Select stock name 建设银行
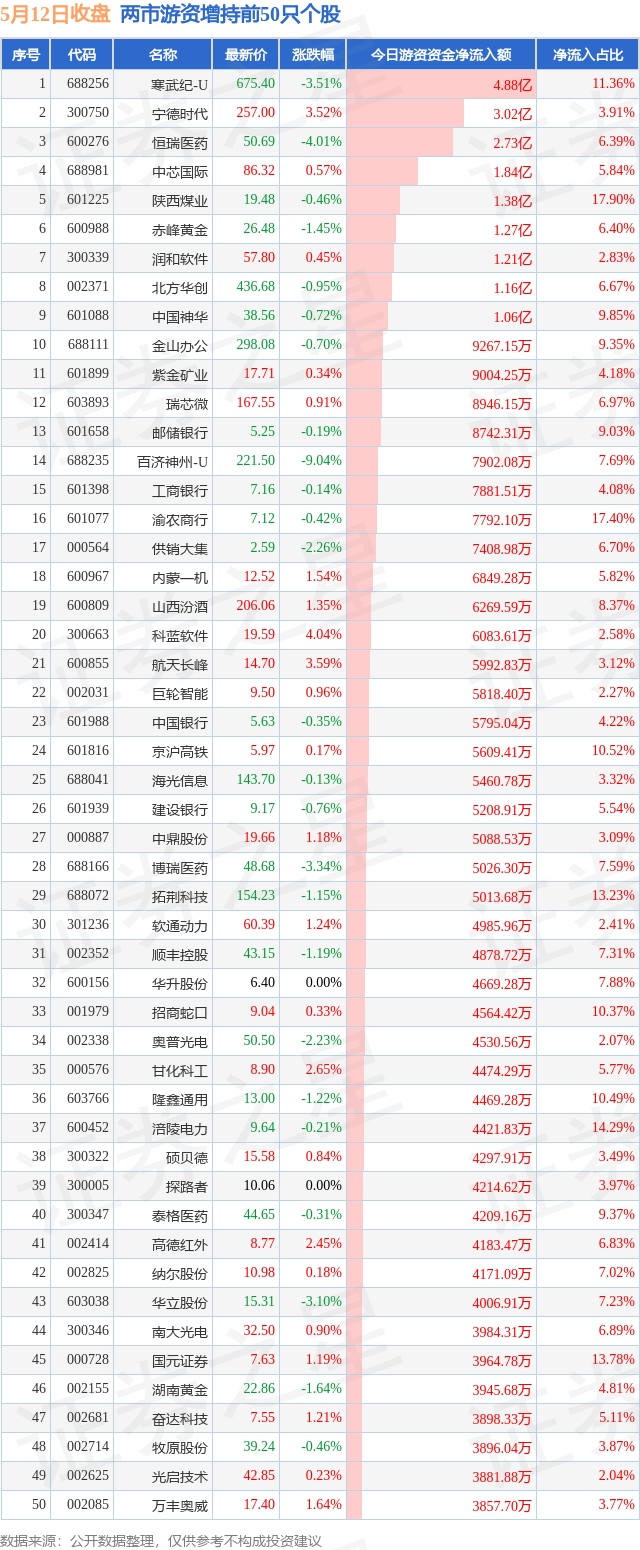 point(179,809)
